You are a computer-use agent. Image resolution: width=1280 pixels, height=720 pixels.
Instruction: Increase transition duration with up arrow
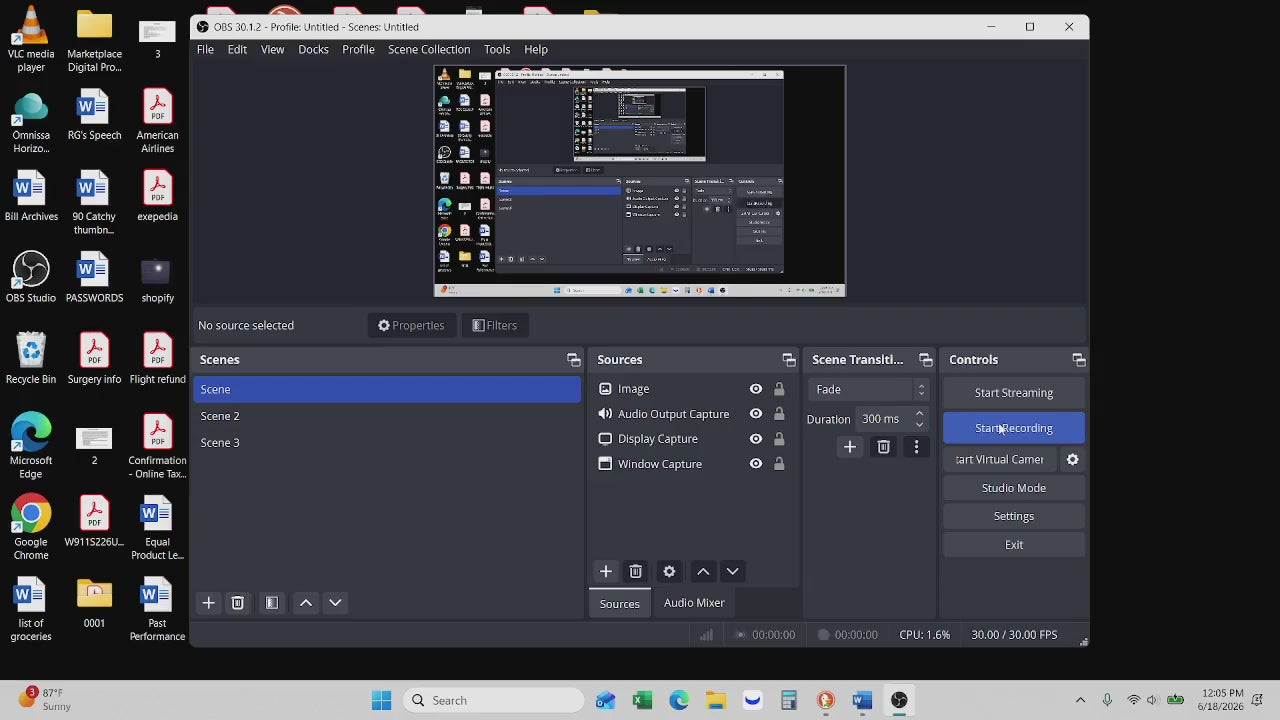(919, 414)
